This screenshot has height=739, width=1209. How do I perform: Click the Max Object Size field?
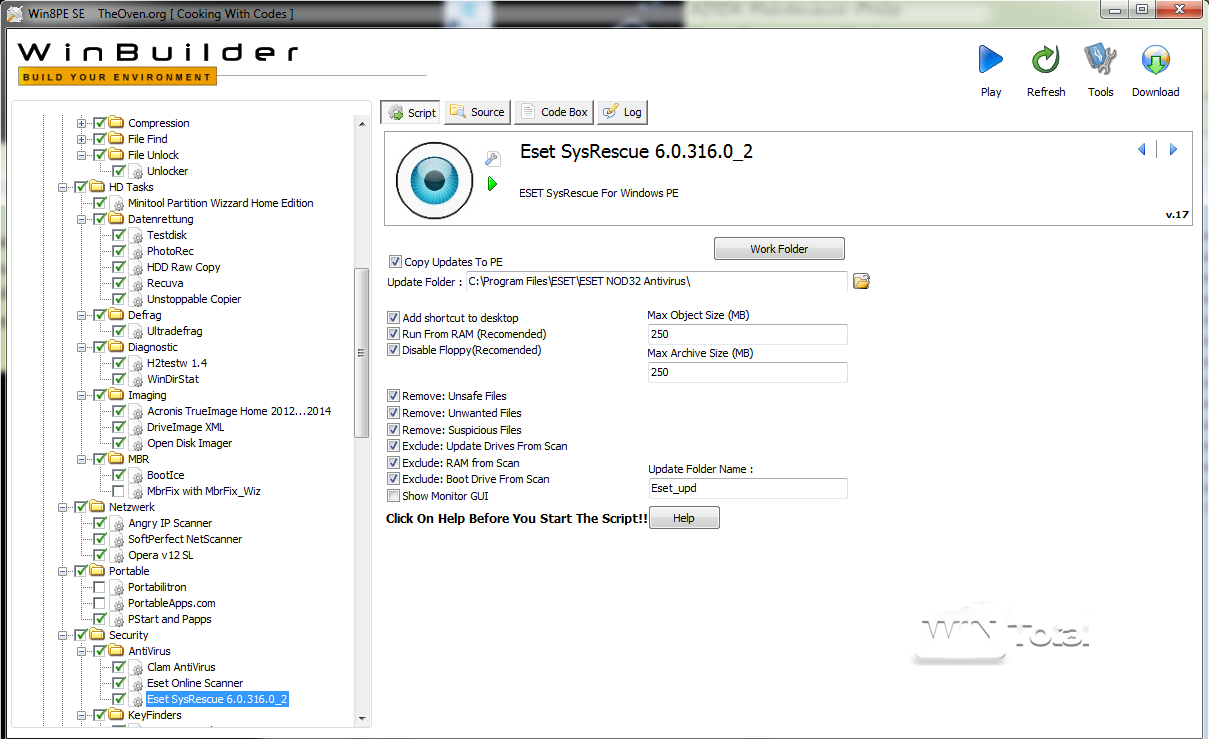pos(747,334)
